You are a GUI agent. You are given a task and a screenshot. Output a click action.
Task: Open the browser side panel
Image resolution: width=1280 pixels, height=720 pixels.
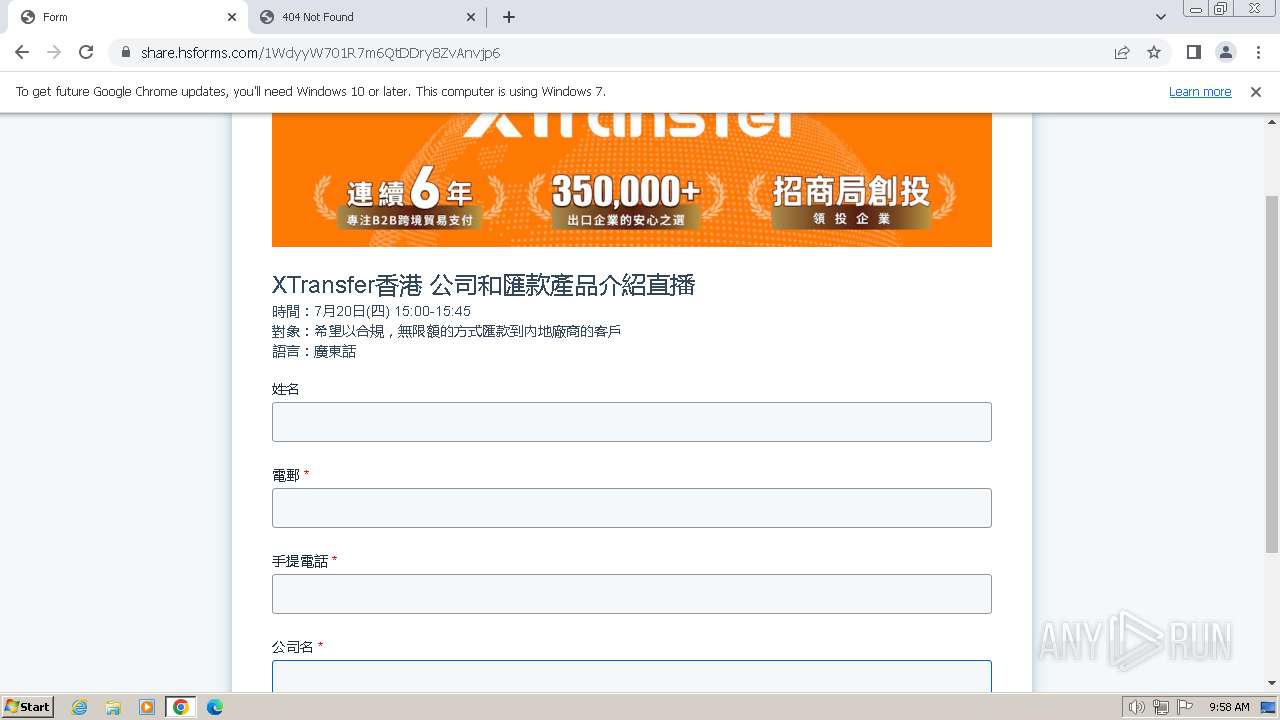[1193, 52]
